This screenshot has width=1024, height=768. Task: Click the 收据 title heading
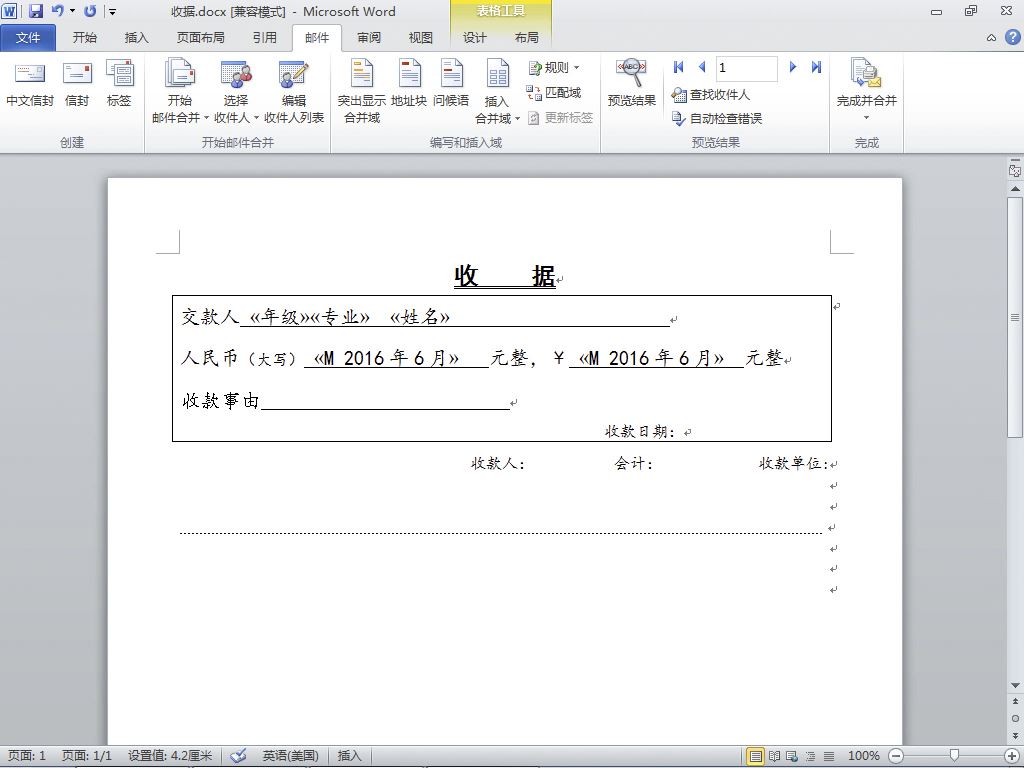(x=505, y=276)
